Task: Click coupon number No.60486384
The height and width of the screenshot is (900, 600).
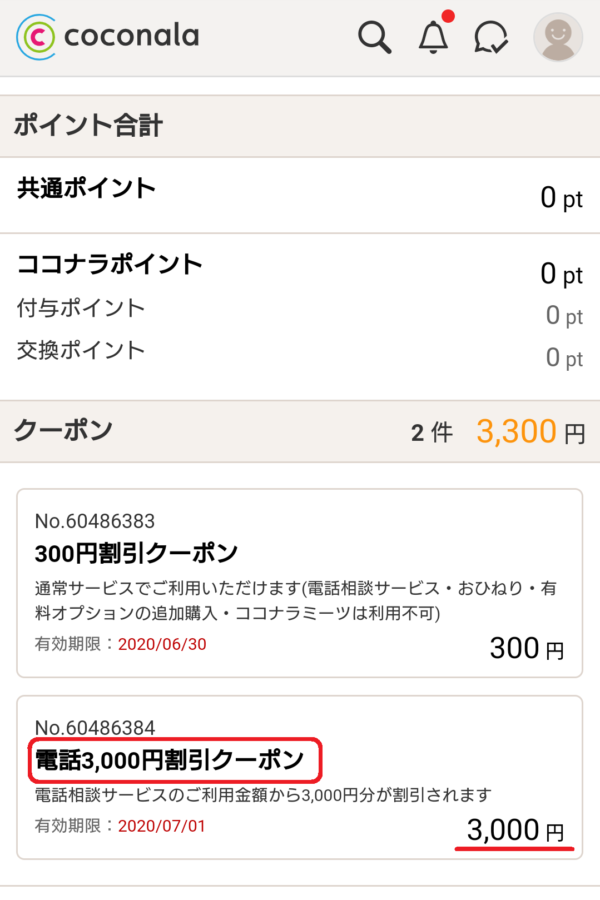Action: (x=95, y=727)
